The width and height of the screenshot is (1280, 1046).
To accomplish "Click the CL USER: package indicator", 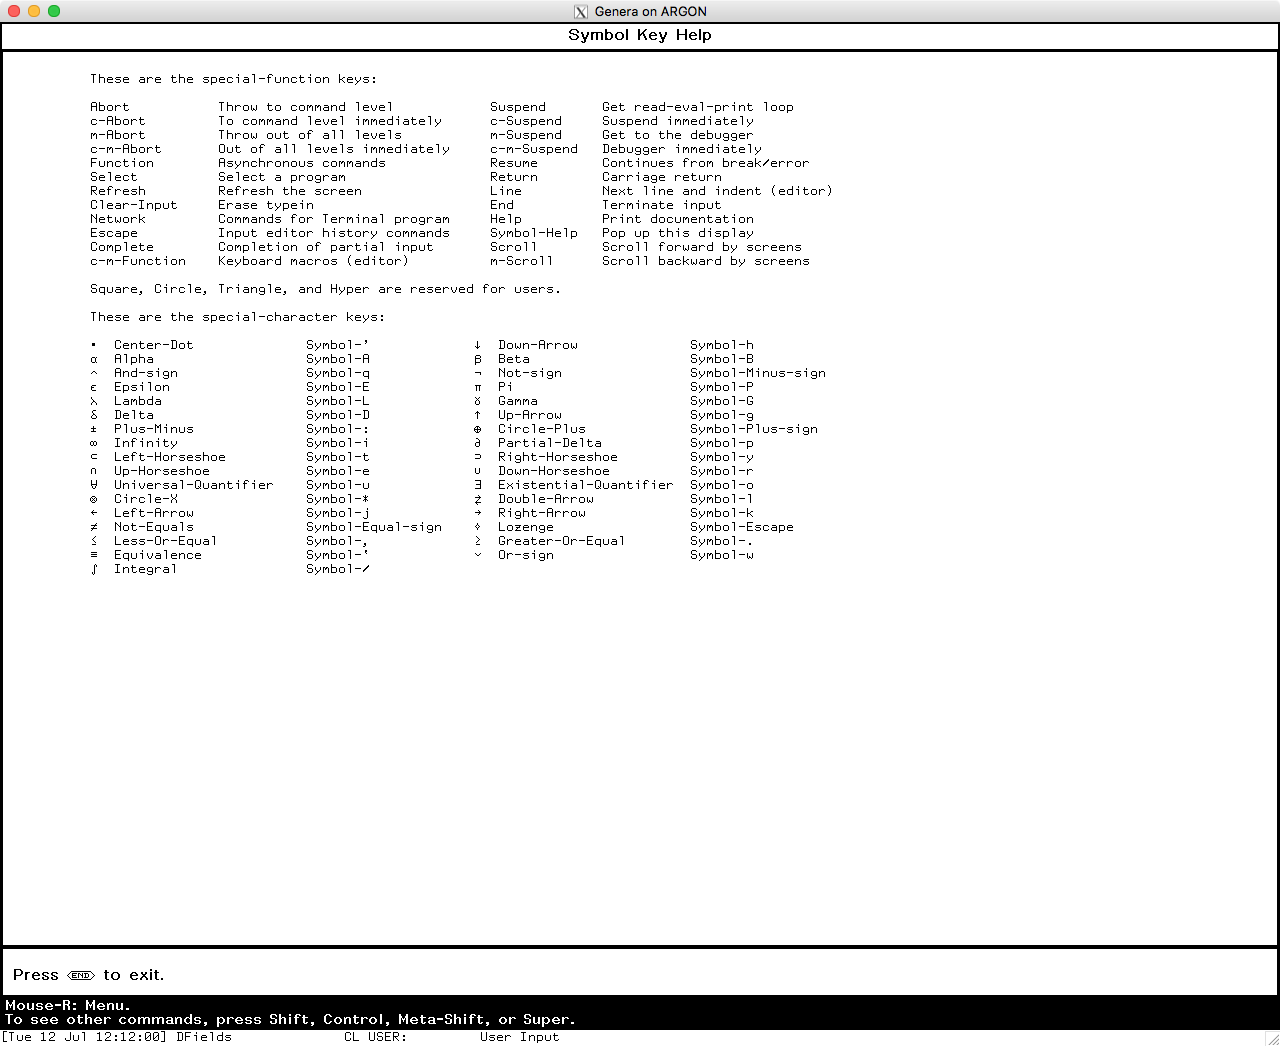I will [375, 1037].
